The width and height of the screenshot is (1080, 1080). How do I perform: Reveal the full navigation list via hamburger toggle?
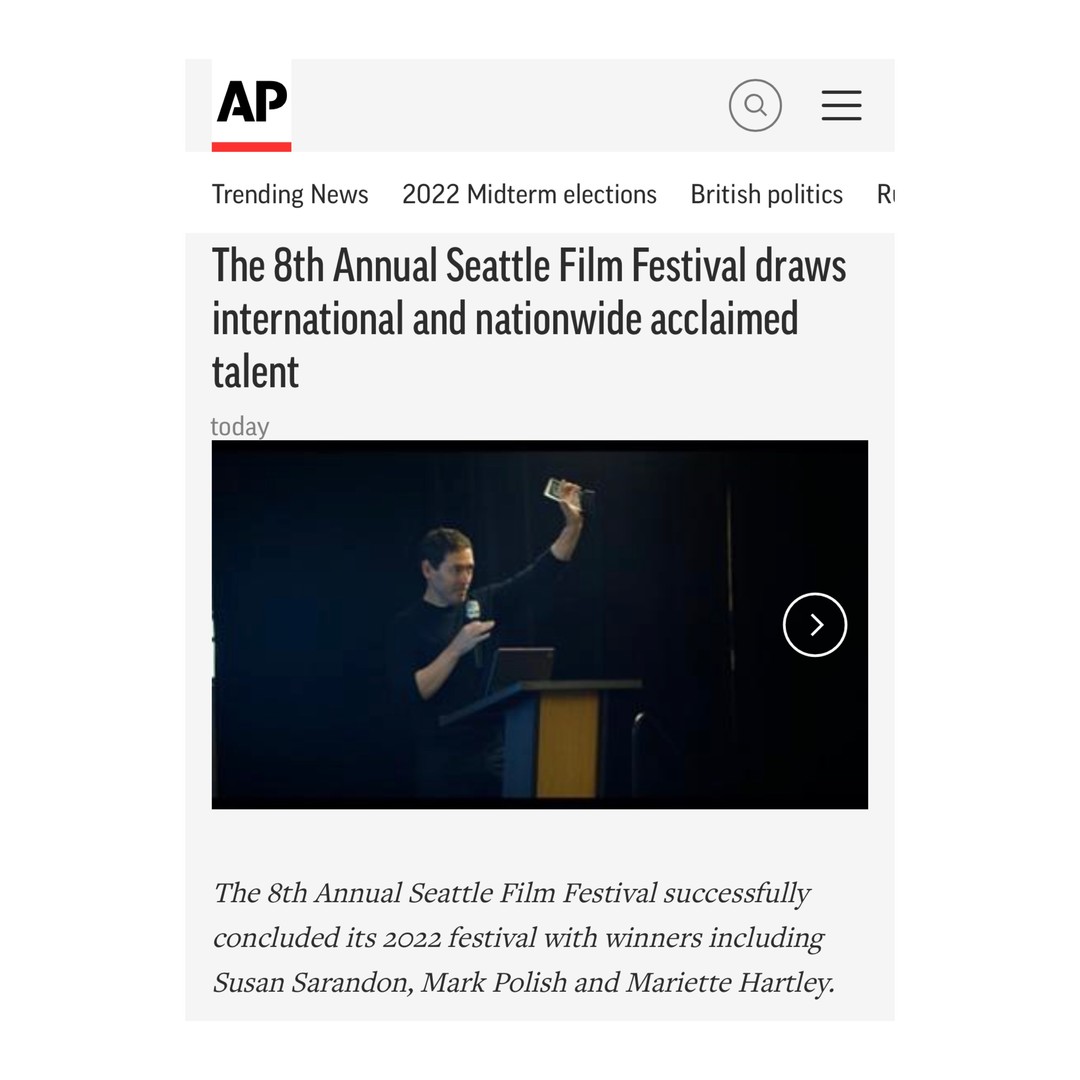(x=841, y=105)
